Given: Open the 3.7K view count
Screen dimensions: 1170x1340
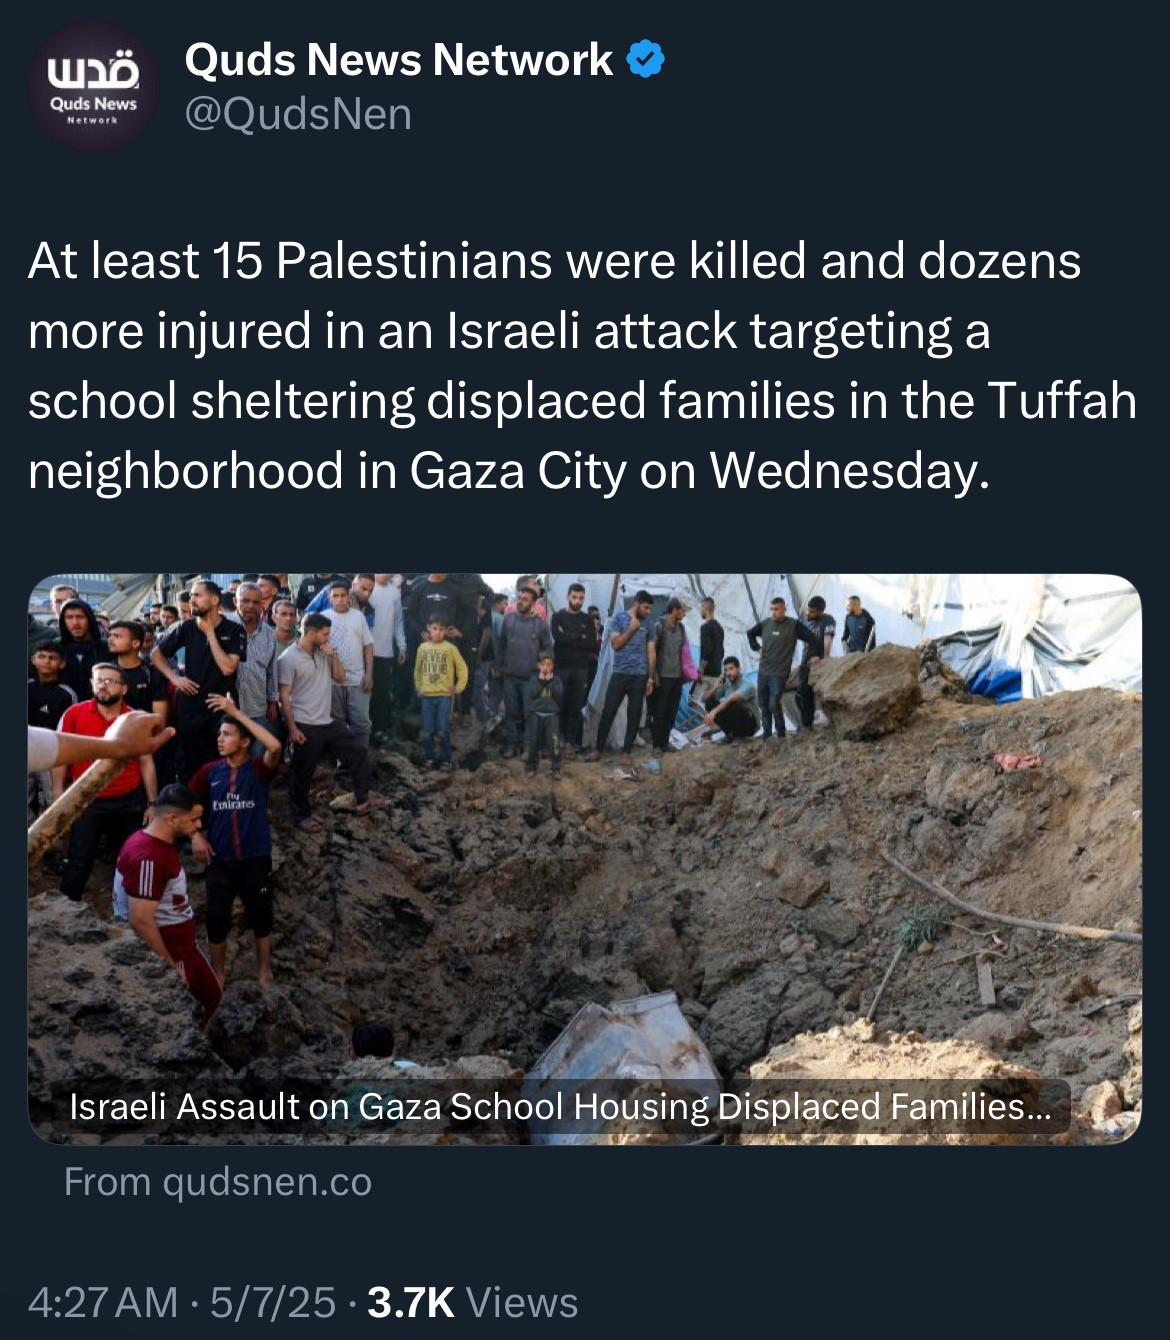Looking at the screenshot, I should tap(411, 1303).
